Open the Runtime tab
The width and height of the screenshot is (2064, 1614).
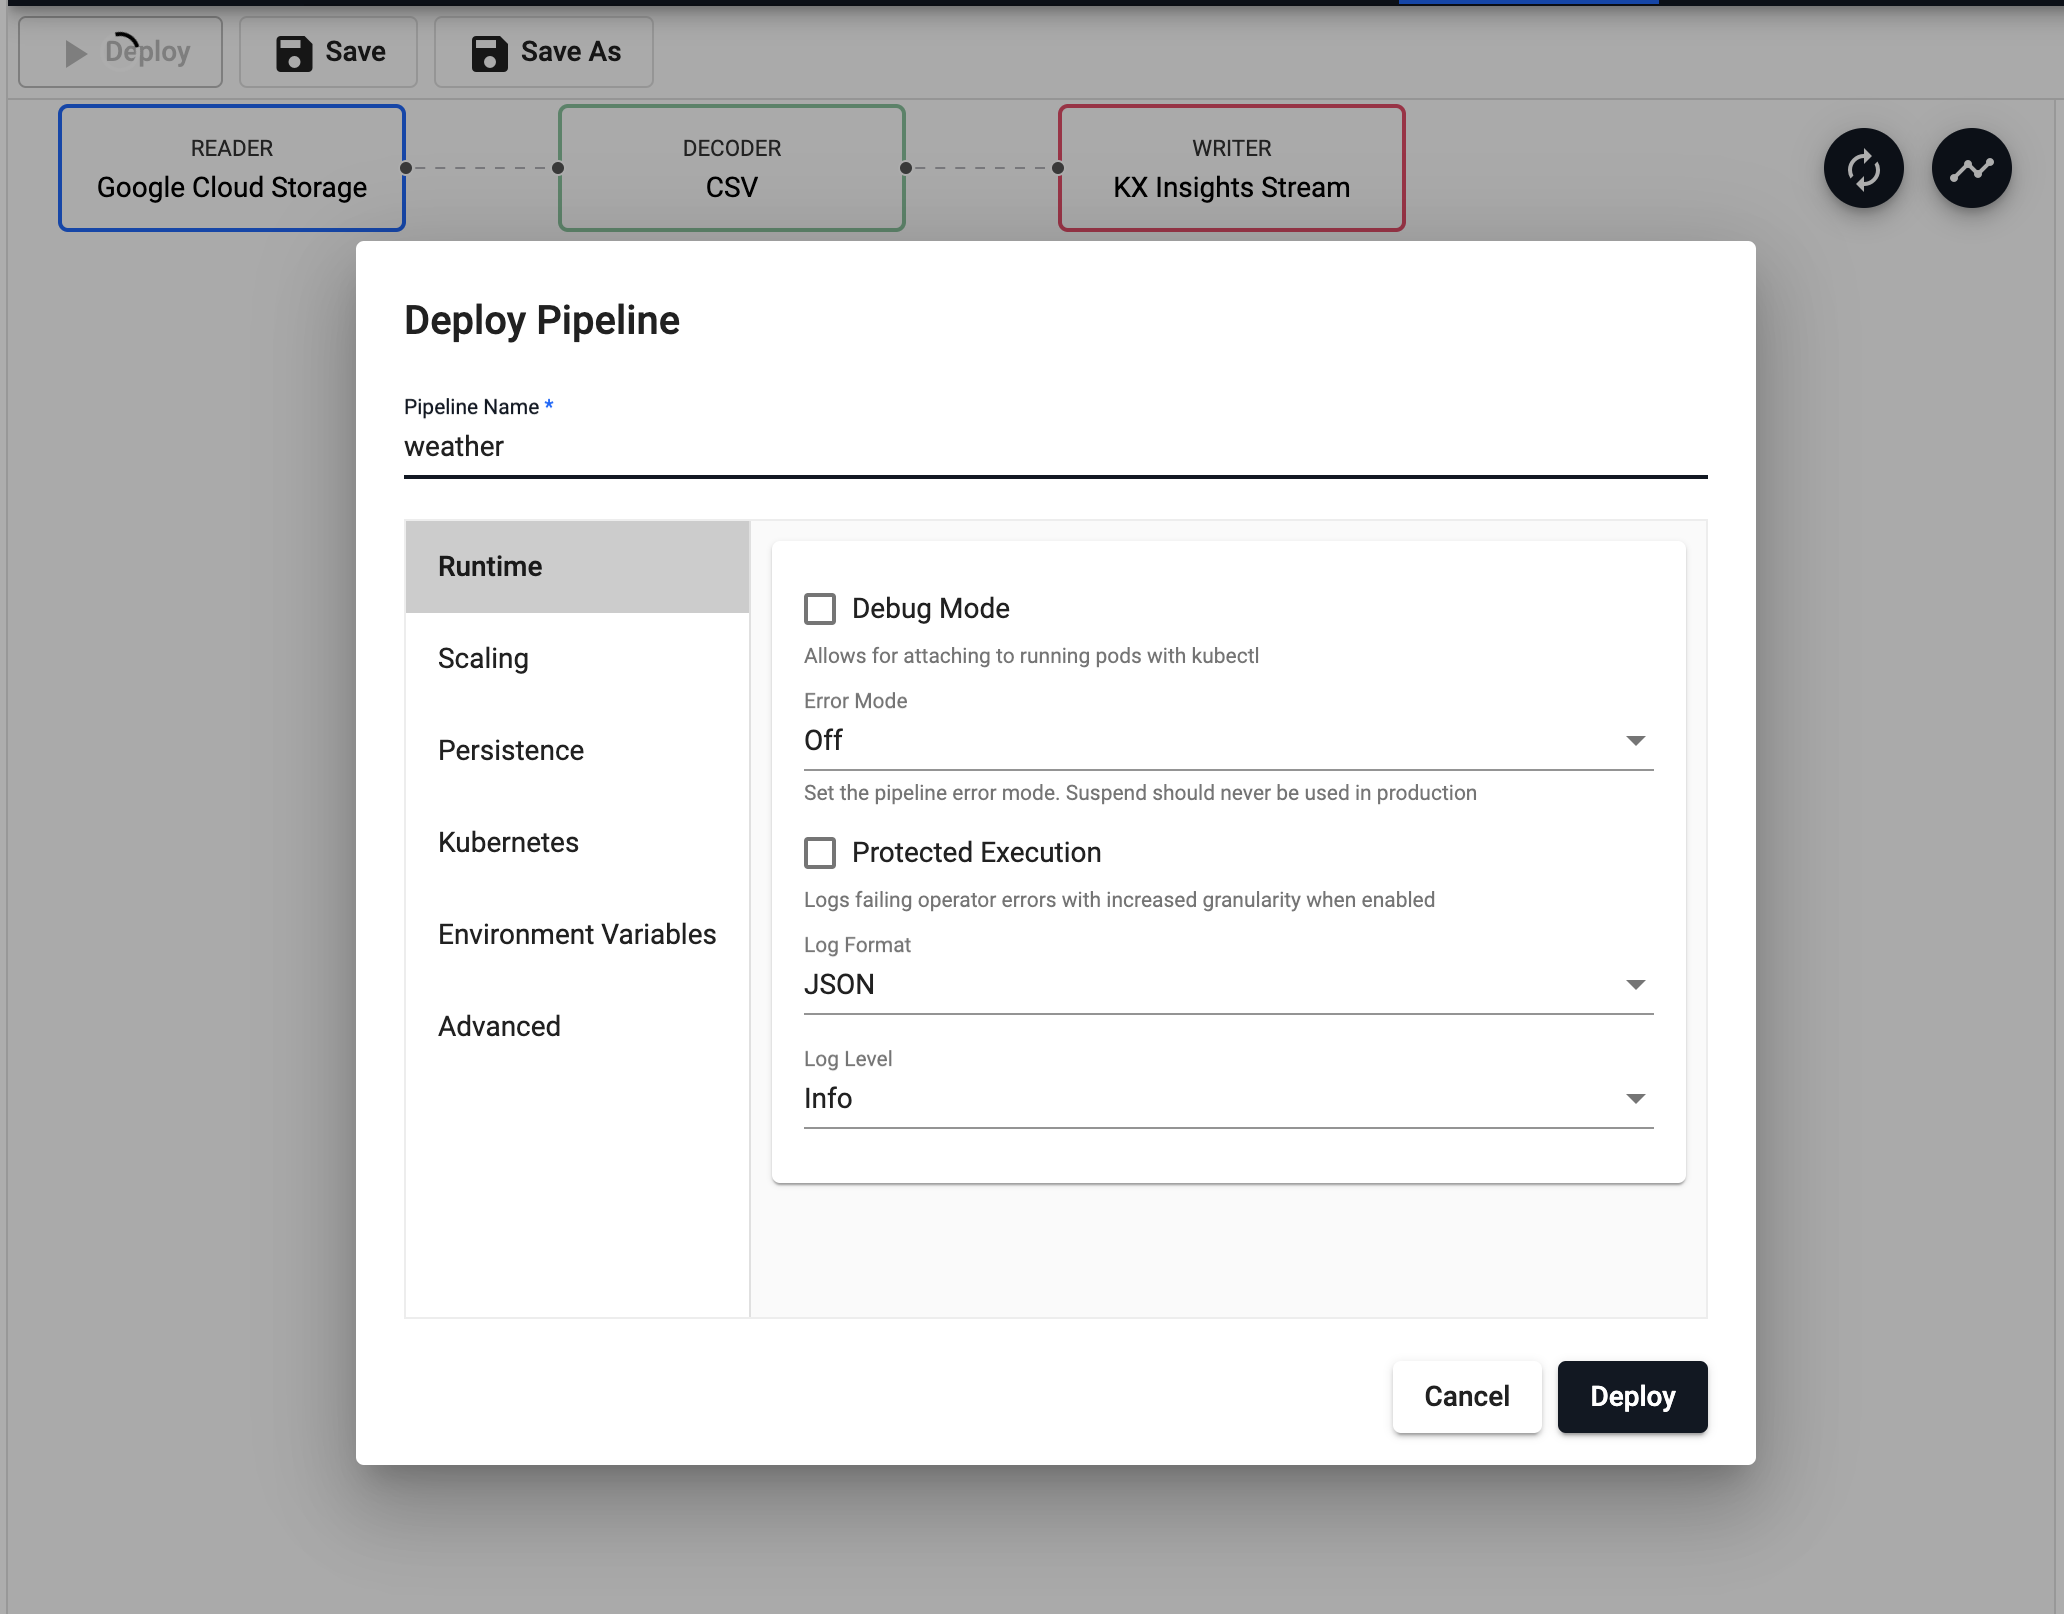(577, 567)
